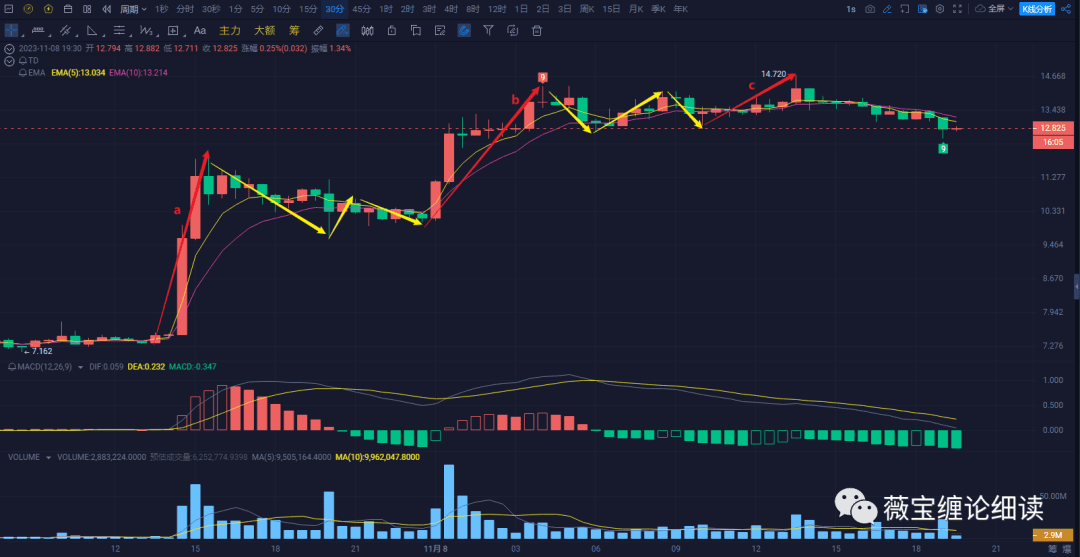The image size is (1080, 557).
Task: Open the 全屏 cloud dropdown
Action: 995,9
